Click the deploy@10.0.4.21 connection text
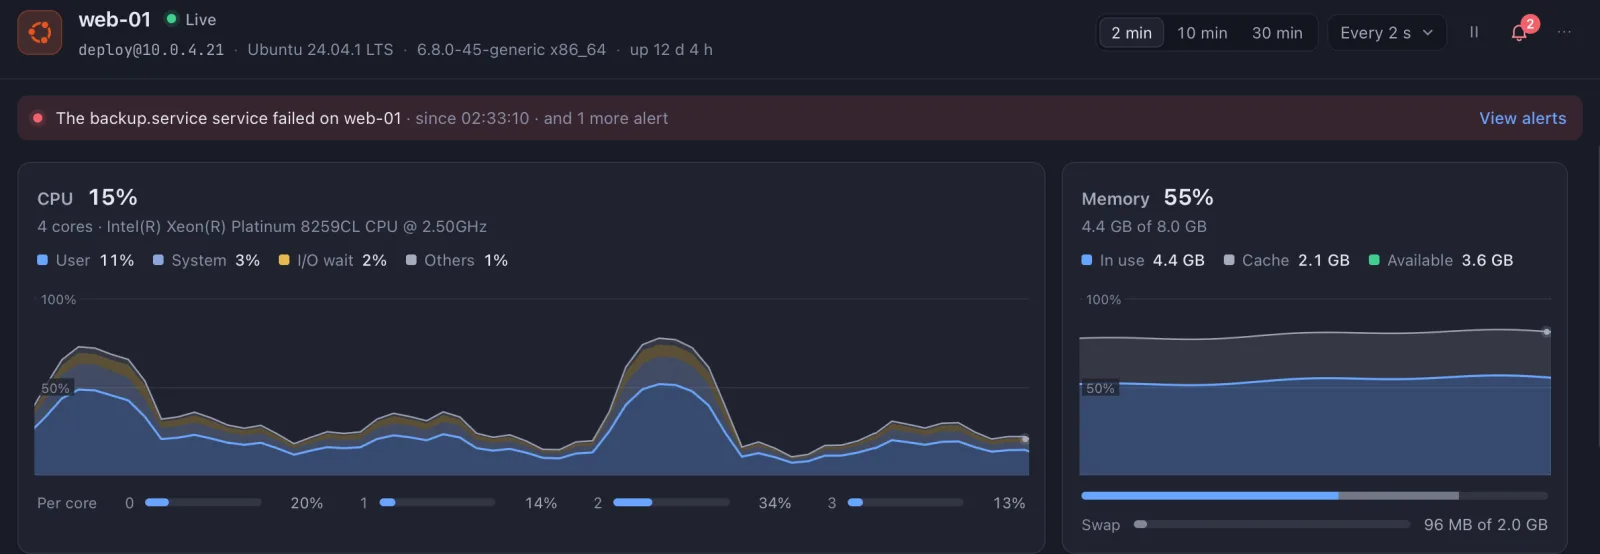This screenshot has width=1600, height=554. pos(151,49)
